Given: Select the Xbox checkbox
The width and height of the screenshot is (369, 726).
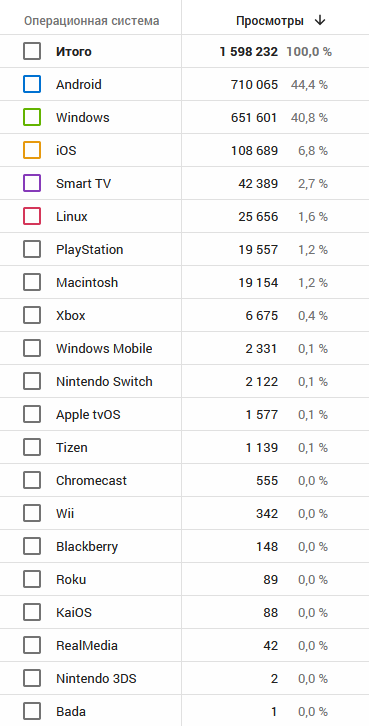Looking at the screenshot, I should pyautogui.click(x=32, y=315).
